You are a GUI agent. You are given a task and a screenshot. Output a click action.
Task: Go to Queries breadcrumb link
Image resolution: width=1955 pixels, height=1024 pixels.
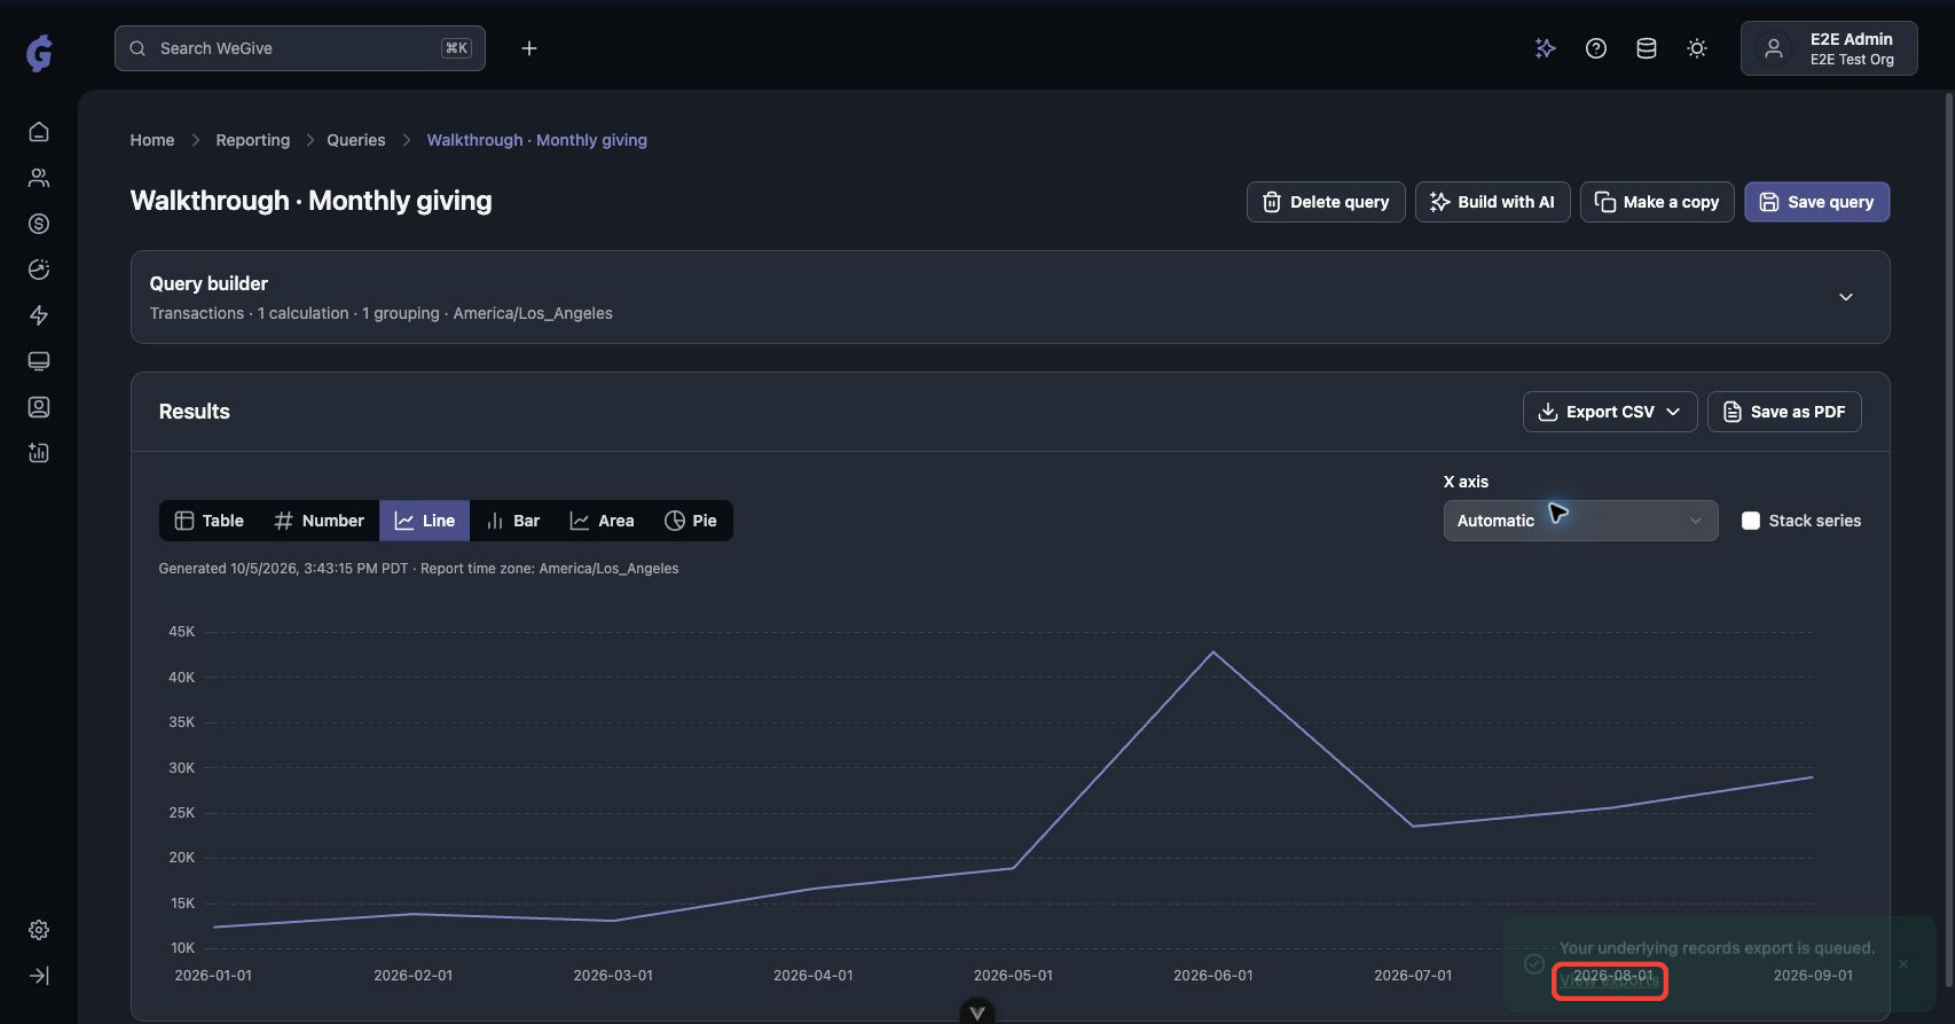coord(356,140)
